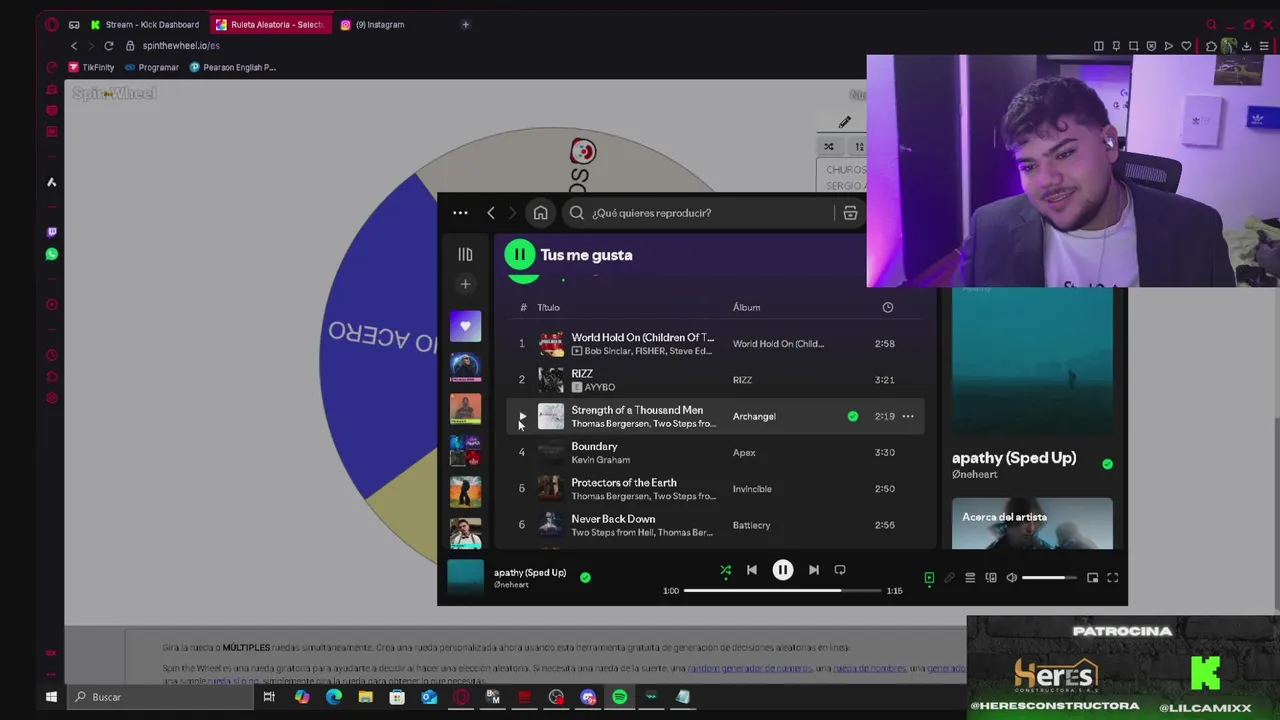Go back in Spotify navigation

click(x=491, y=213)
